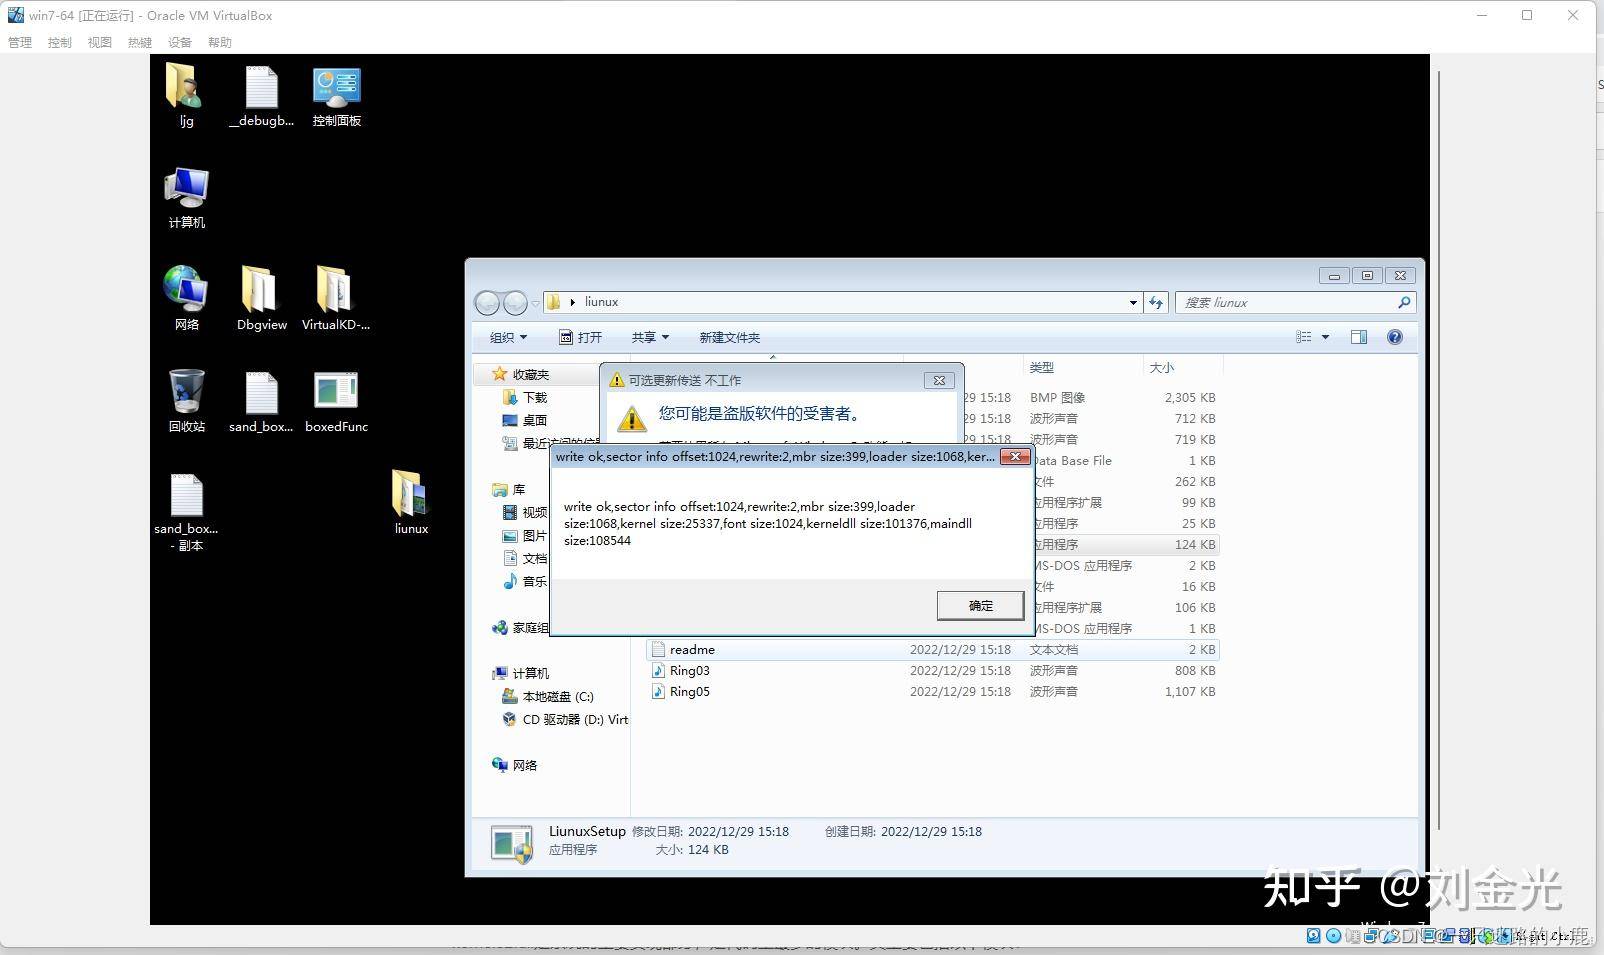The image size is (1604, 955).
Task: Click 打开 in Explorer toolbar
Action: click(x=580, y=337)
